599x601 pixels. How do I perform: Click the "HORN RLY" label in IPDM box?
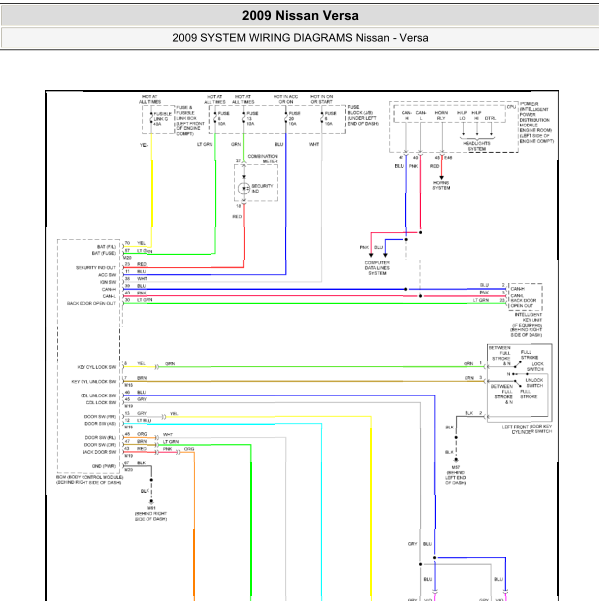[441, 115]
